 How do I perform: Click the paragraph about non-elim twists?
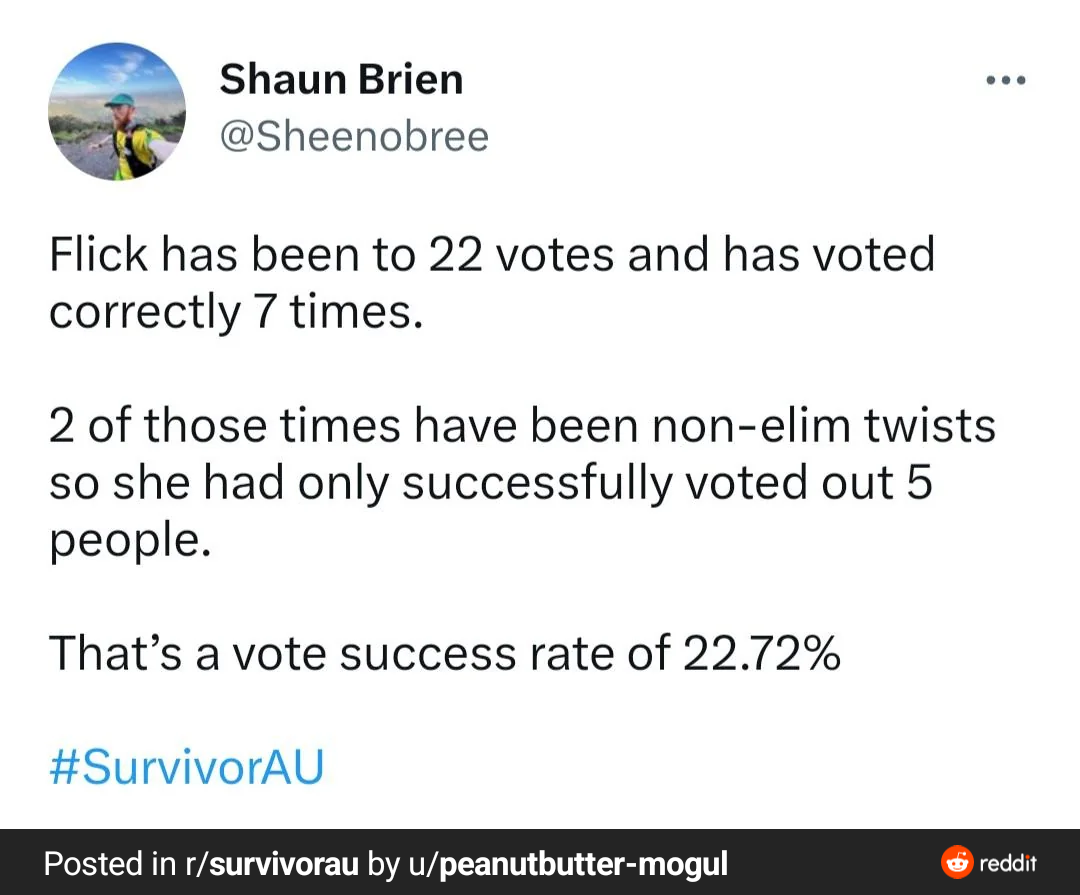pyautogui.click(x=522, y=482)
